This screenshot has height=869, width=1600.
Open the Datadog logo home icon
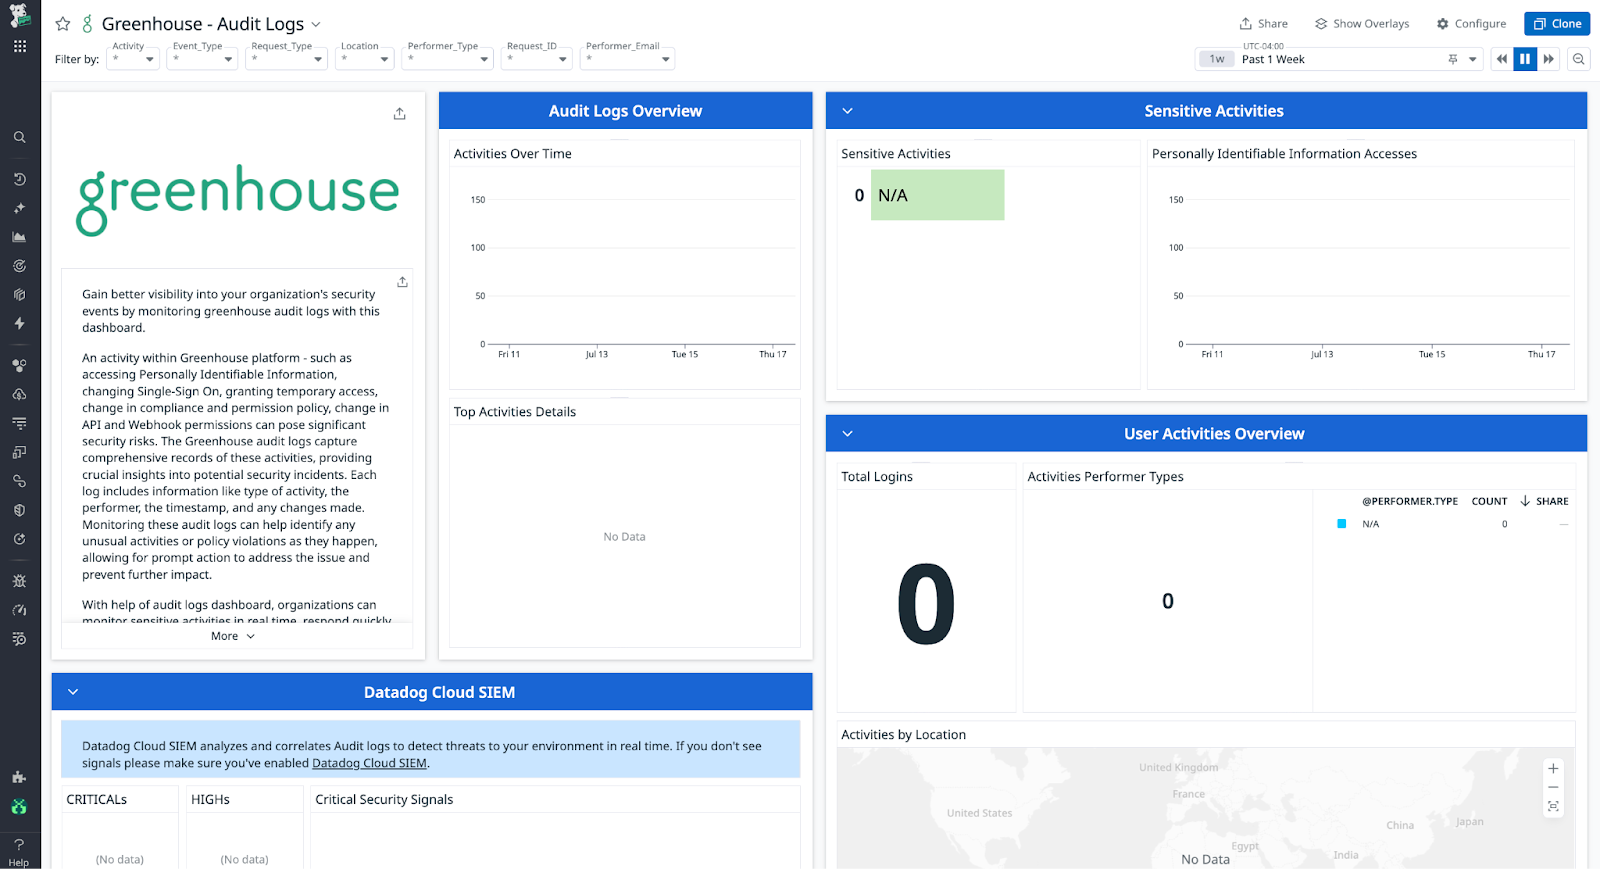[19, 15]
